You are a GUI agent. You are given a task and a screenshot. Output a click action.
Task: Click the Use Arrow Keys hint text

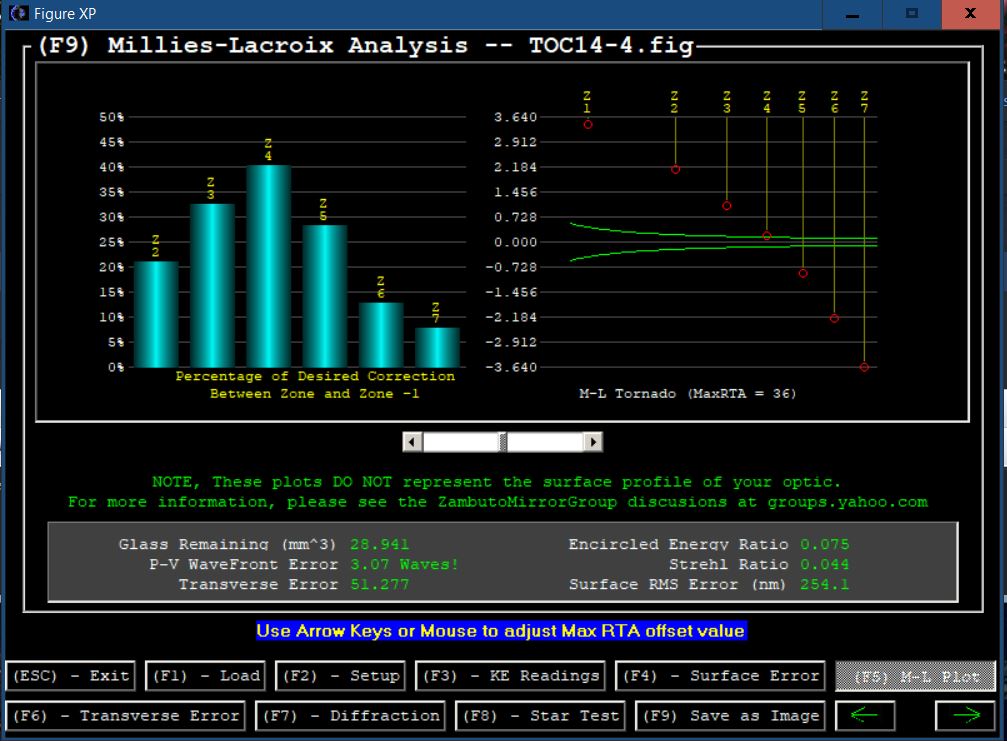pos(500,631)
